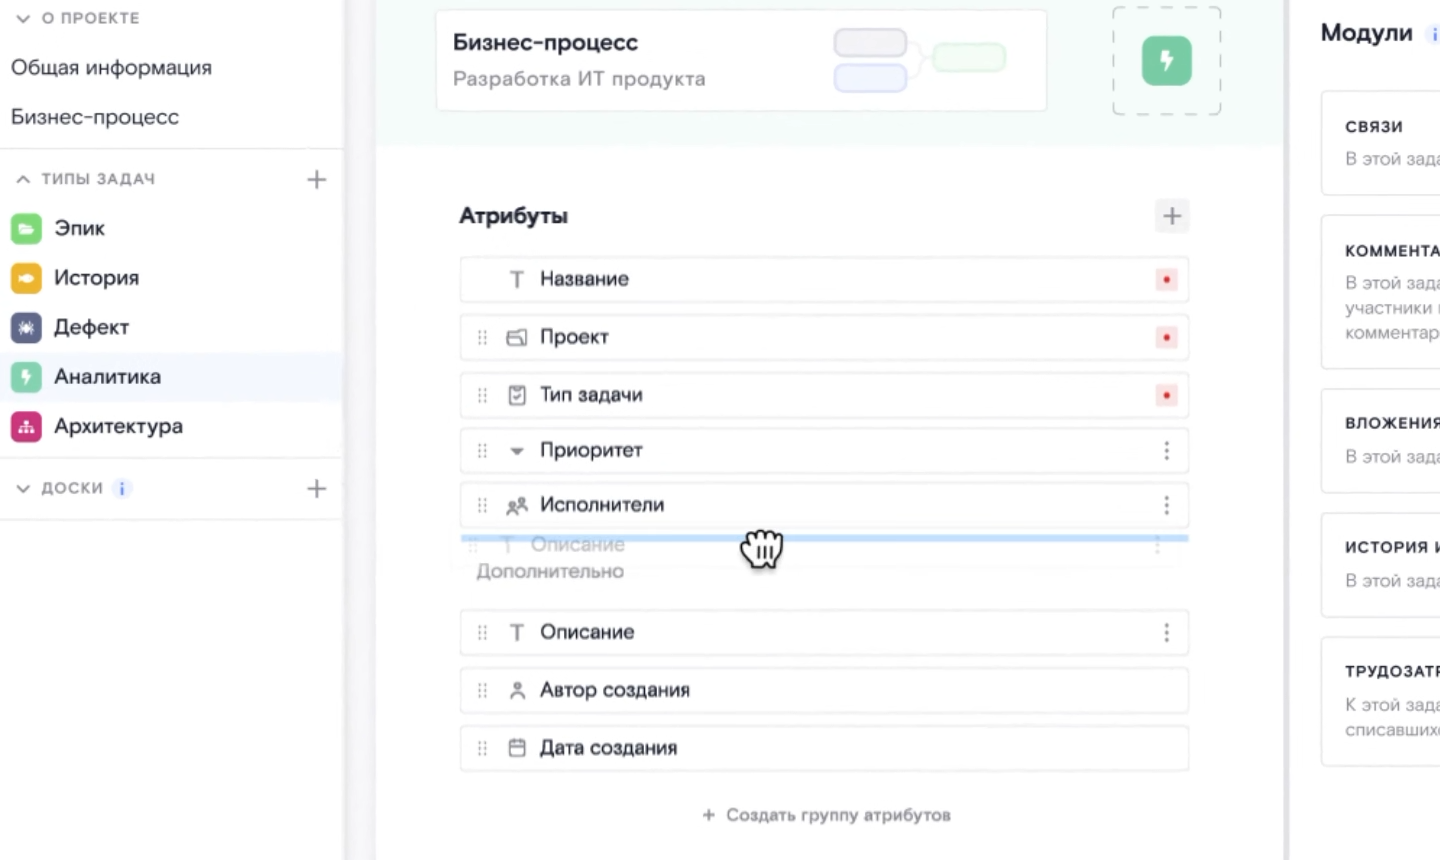1440x860 pixels.
Task: Select Общая информация in the sidebar
Action: click(x=111, y=67)
